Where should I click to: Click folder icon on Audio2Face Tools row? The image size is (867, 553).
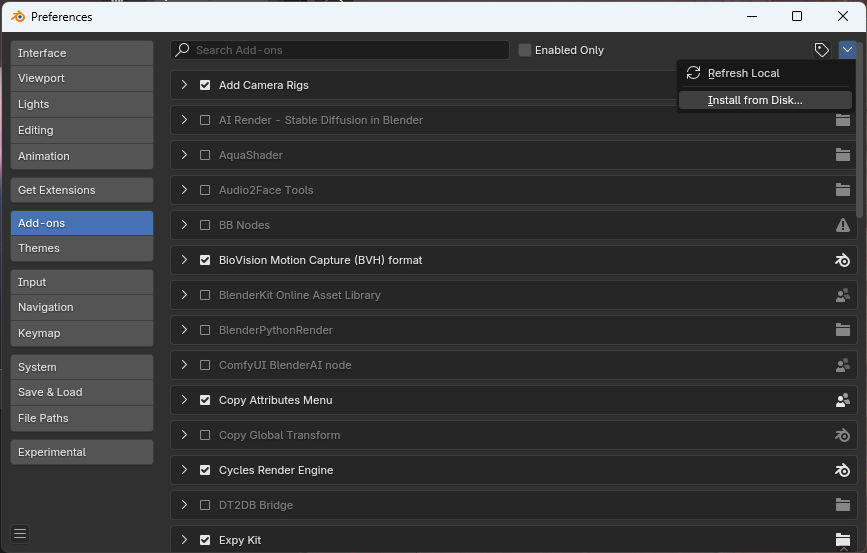[x=842, y=190]
